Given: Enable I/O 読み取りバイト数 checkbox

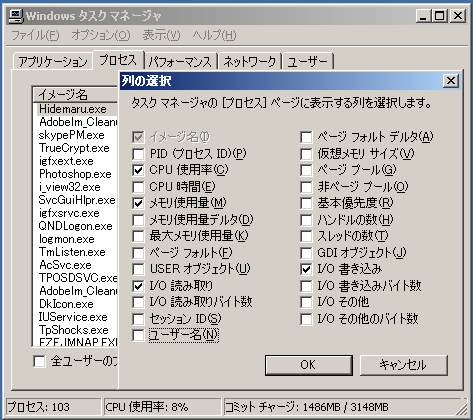Looking at the screenshot, I should coord(138,302).
